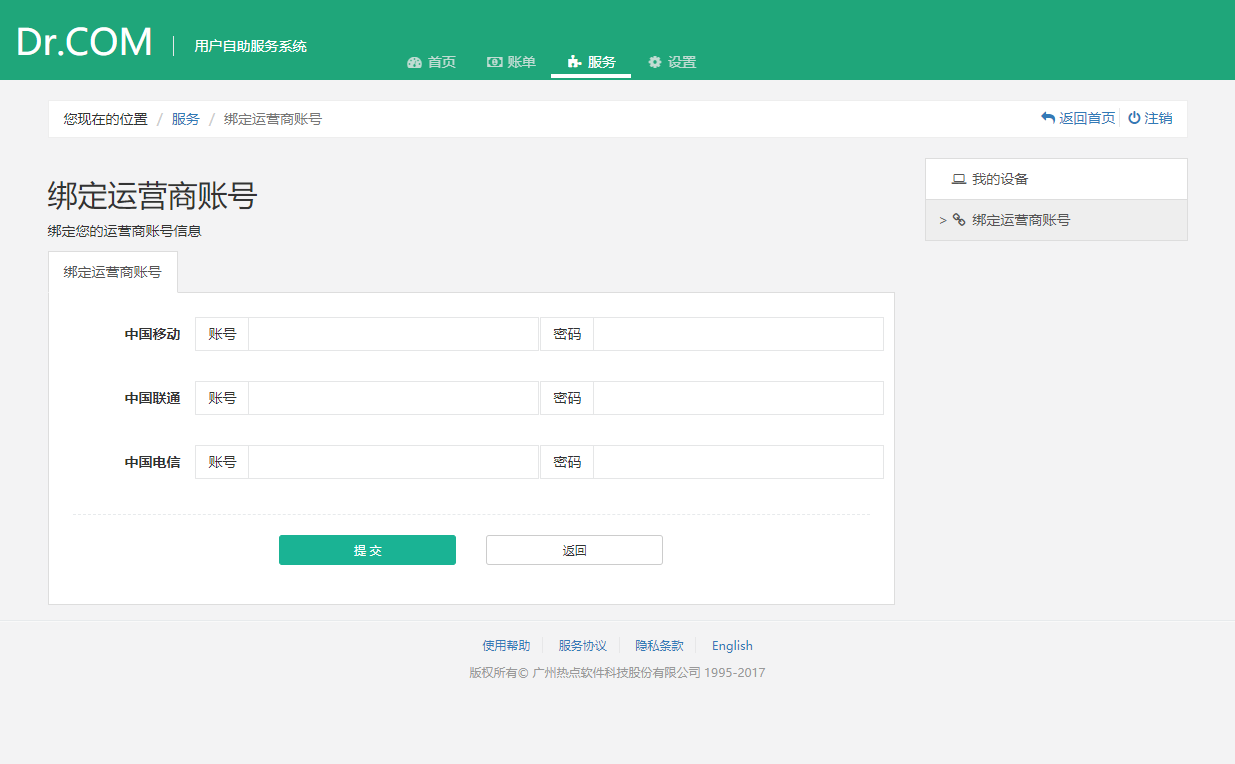The height and width of the screenshot is (764, 1235).
Task: Click the 中国移动 密码 input field
Action: pos(738,334)
